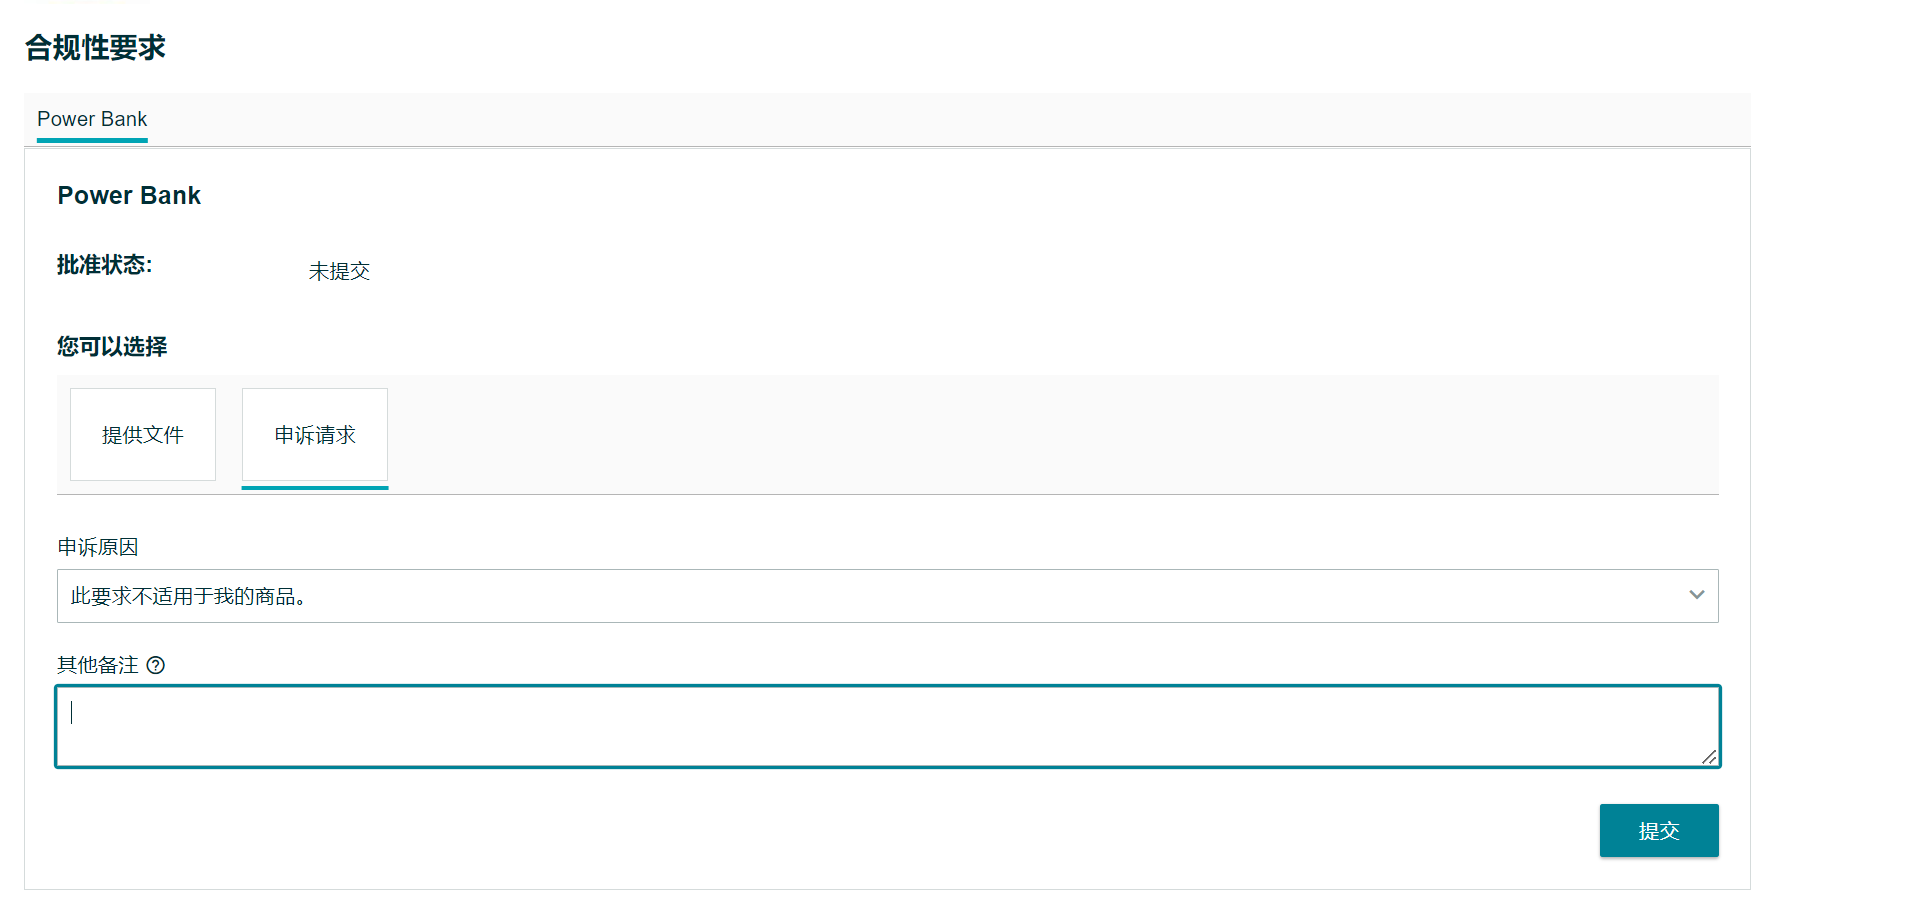Click the 您可以选择 label
This screenshot has height=912, width=1918.
(x=112, y=347)
